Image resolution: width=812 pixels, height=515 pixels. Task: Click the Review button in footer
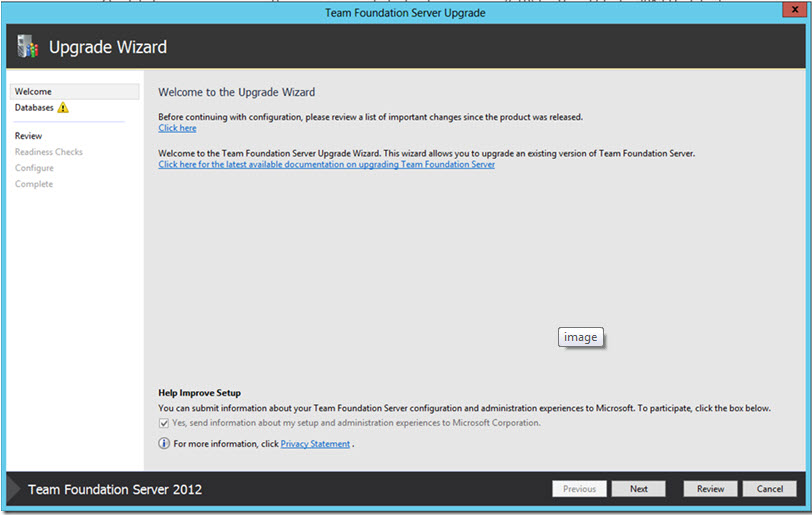pyautogui.click(x=710, y=489)
